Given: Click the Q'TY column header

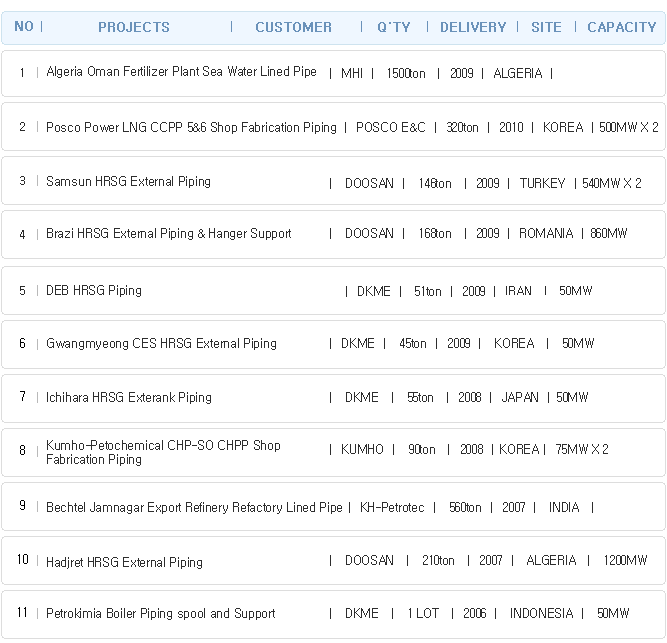Looking at the screenshot, I should (x=394, y=27).
